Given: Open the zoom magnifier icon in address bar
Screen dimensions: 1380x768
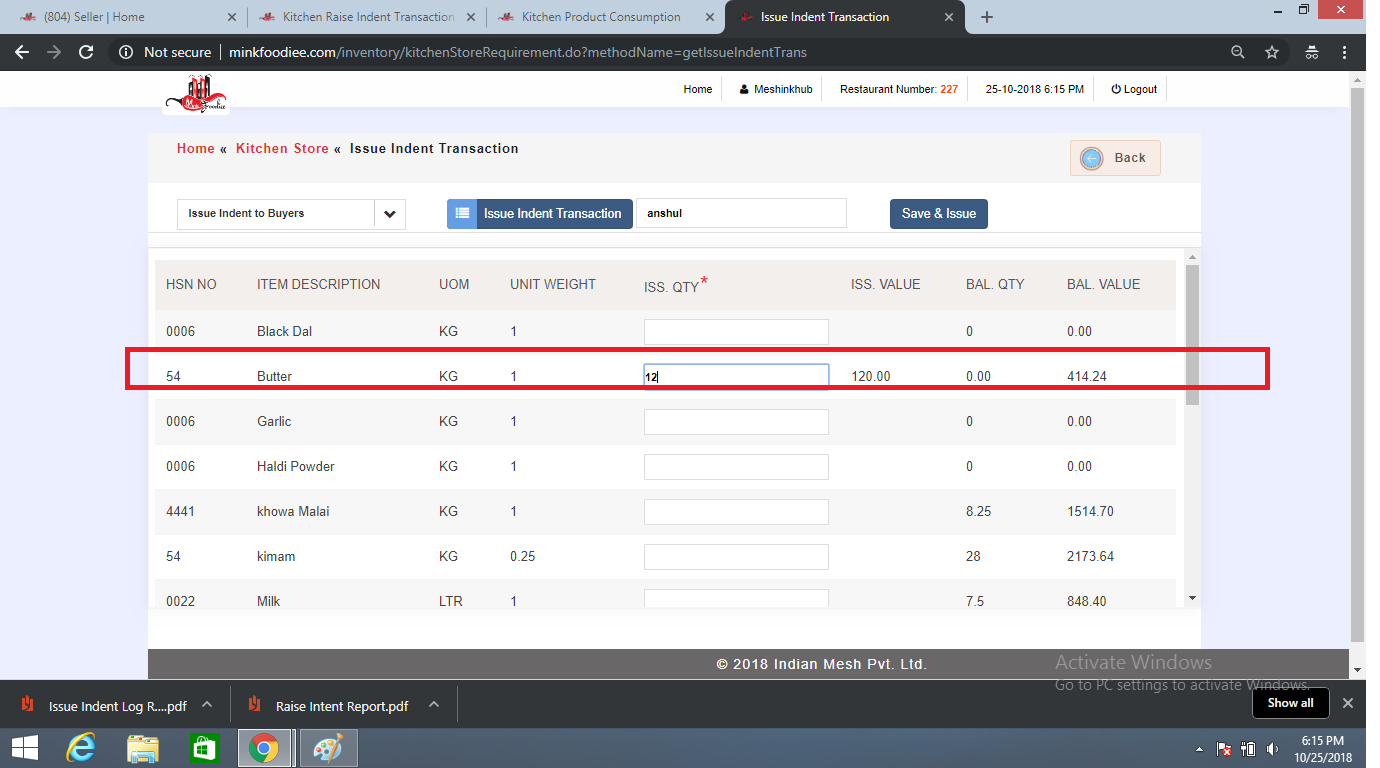Looking at the screenshot, I should pyautogui.click(x=1238, y=52).
